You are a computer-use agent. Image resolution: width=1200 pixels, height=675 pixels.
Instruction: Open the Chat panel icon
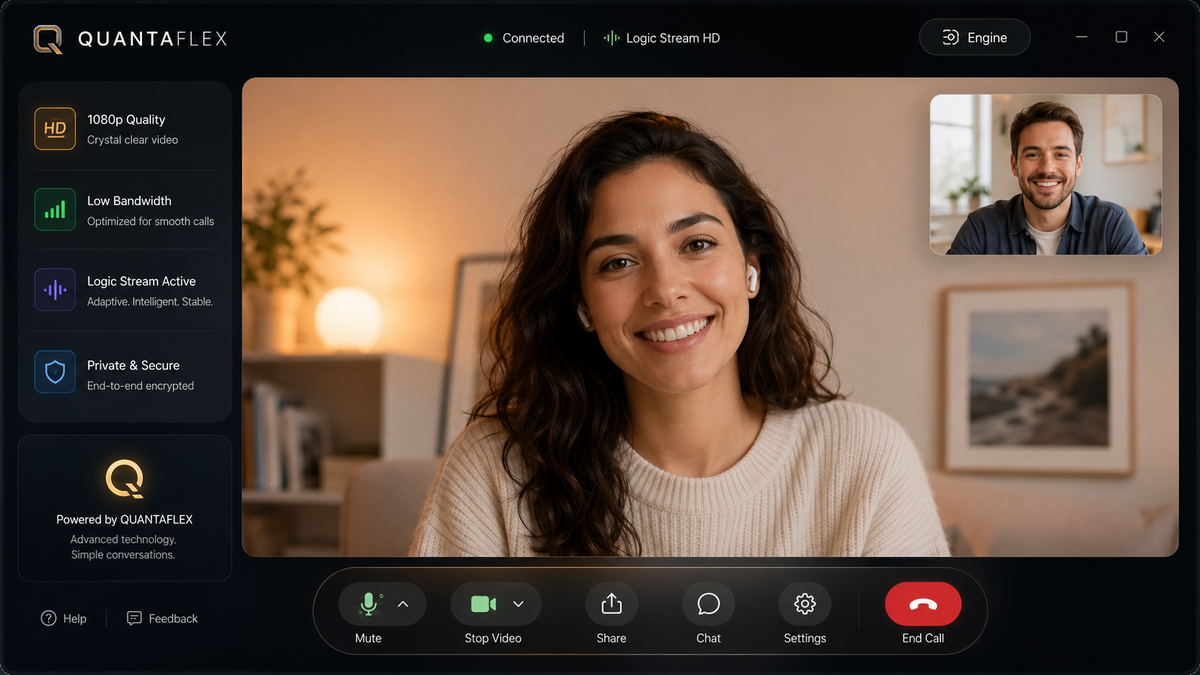coord(708,604)
